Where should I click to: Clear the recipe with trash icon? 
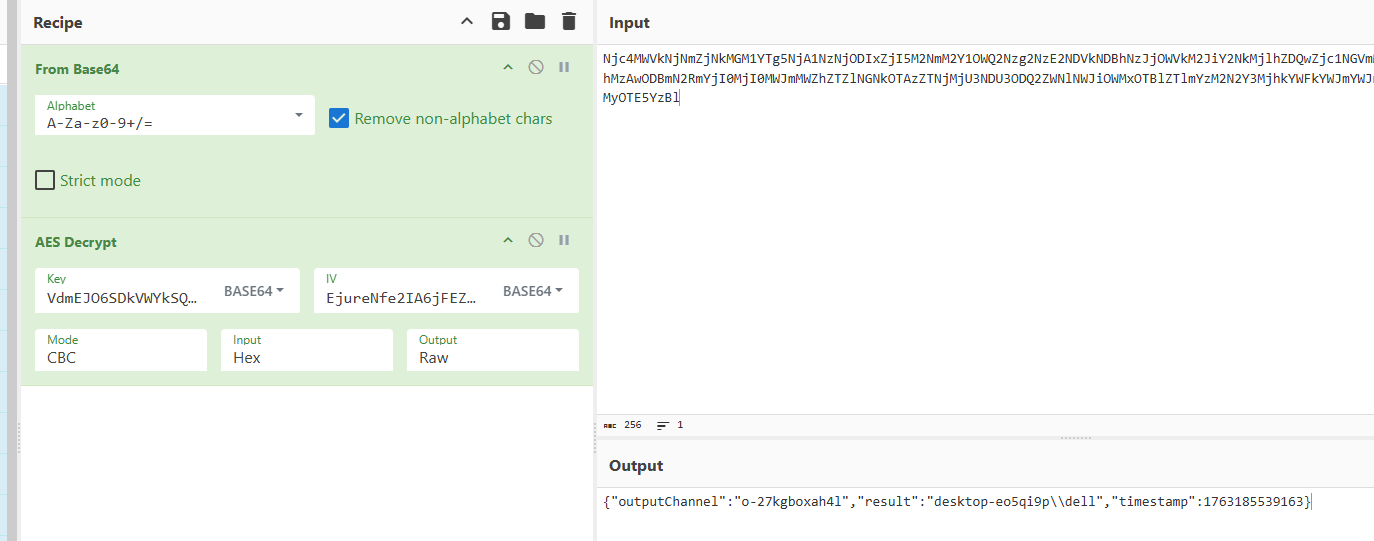(x=569, y=21)
